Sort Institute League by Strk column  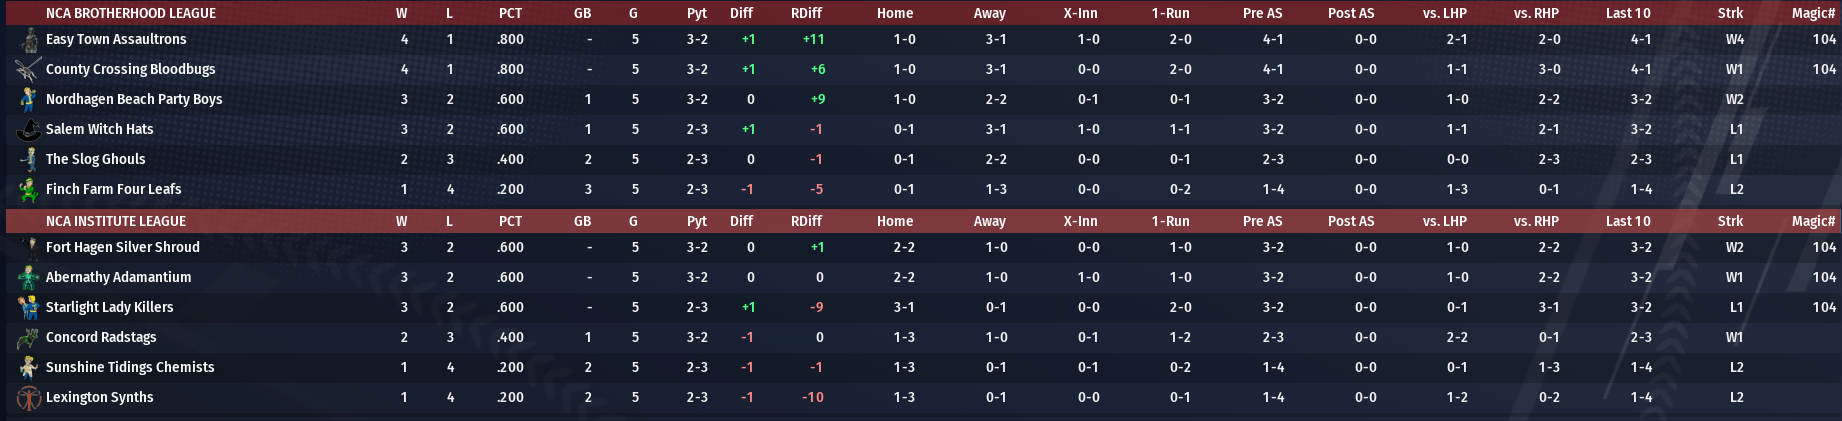1730,222
